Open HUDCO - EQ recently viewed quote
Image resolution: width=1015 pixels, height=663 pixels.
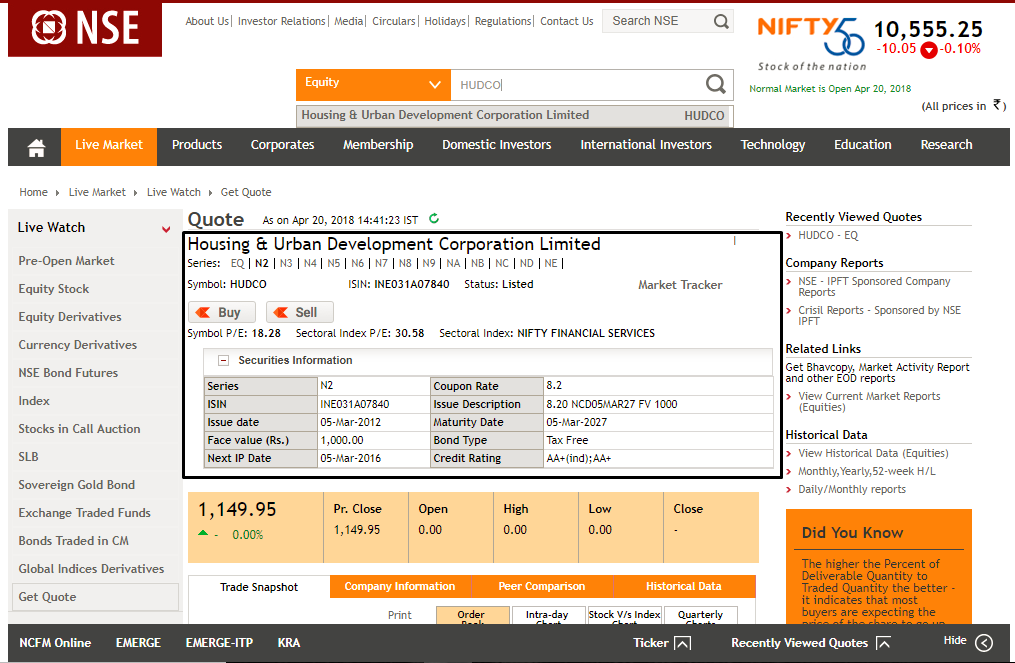pos(828,236)
